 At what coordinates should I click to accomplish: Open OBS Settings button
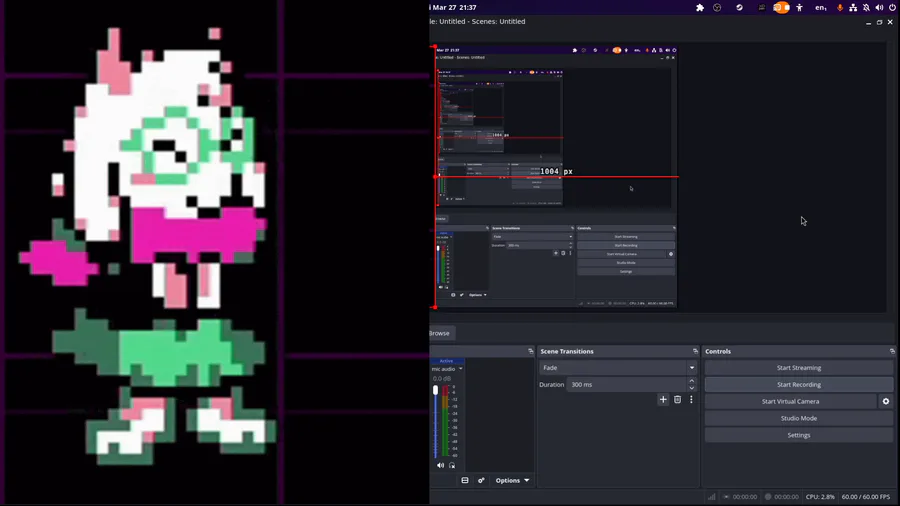[798, 435]
